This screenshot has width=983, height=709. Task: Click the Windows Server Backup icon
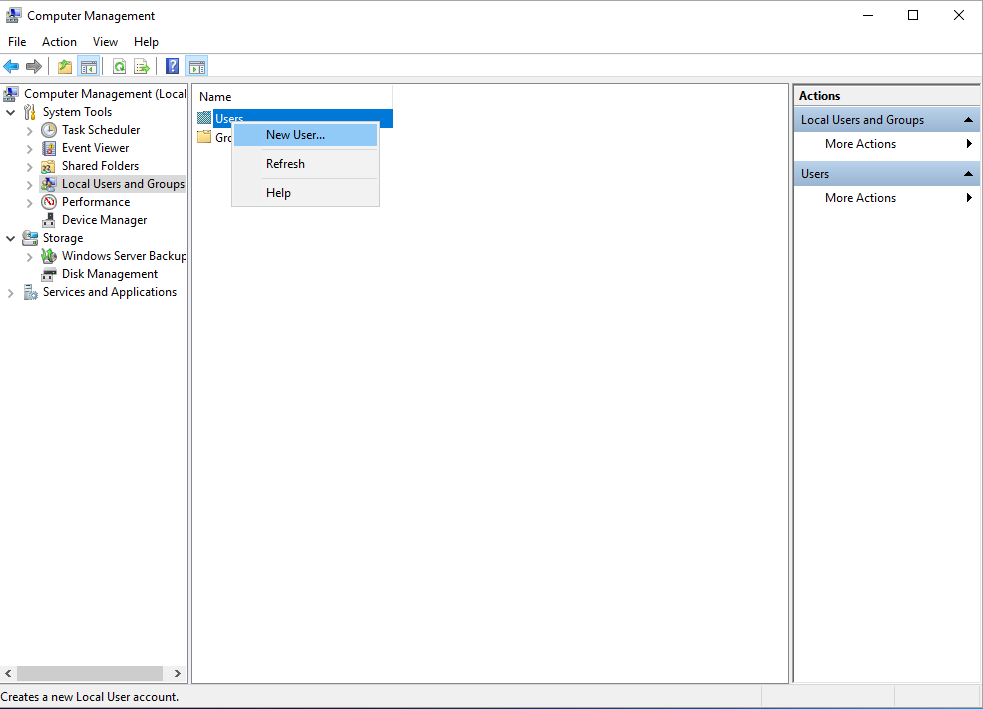[49, 256]
